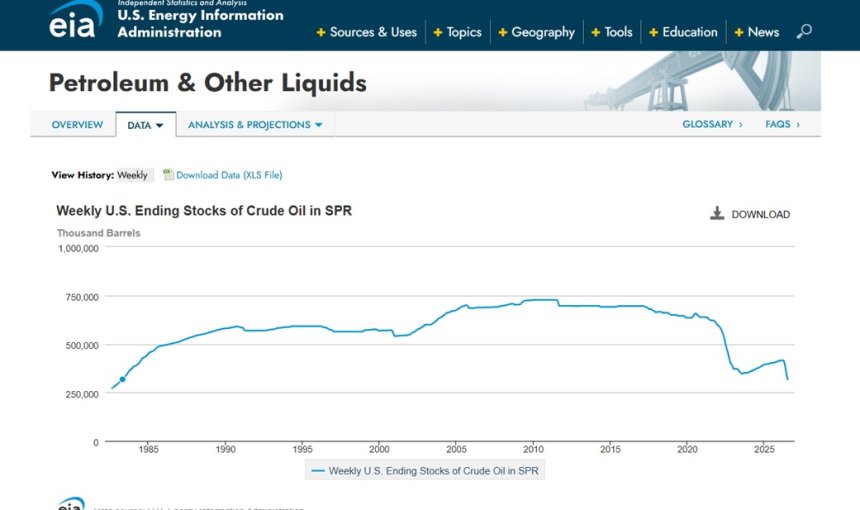The width and height of the screenshot is (860, 510).
Task: Click the plus icon beside News
Action: [x=739, y=33]
